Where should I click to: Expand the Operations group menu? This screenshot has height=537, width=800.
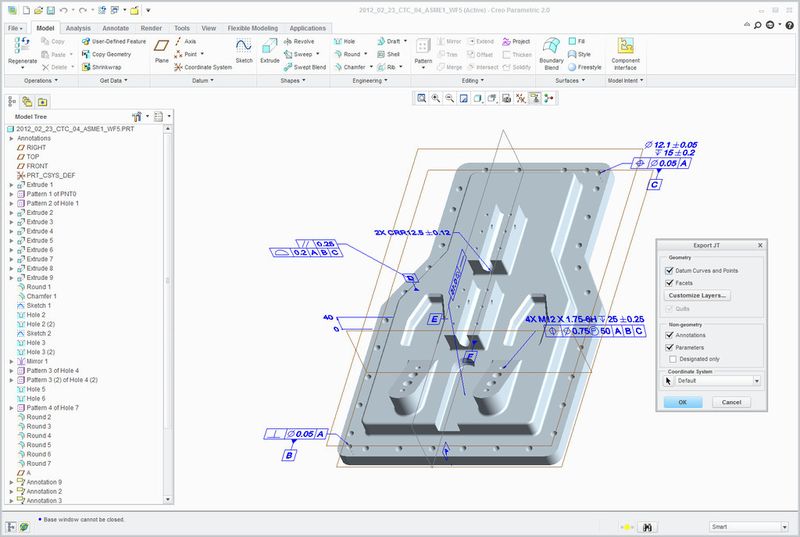point(41,81)
